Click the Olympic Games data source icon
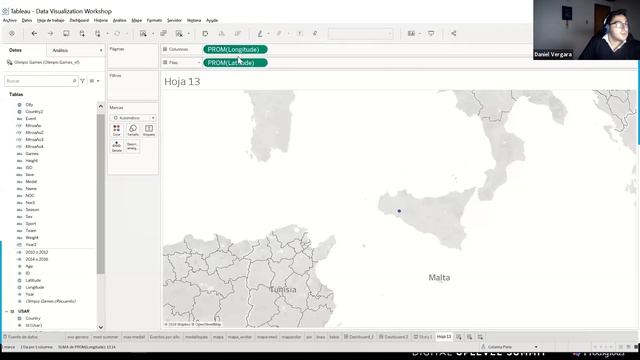 click(9, 62)
